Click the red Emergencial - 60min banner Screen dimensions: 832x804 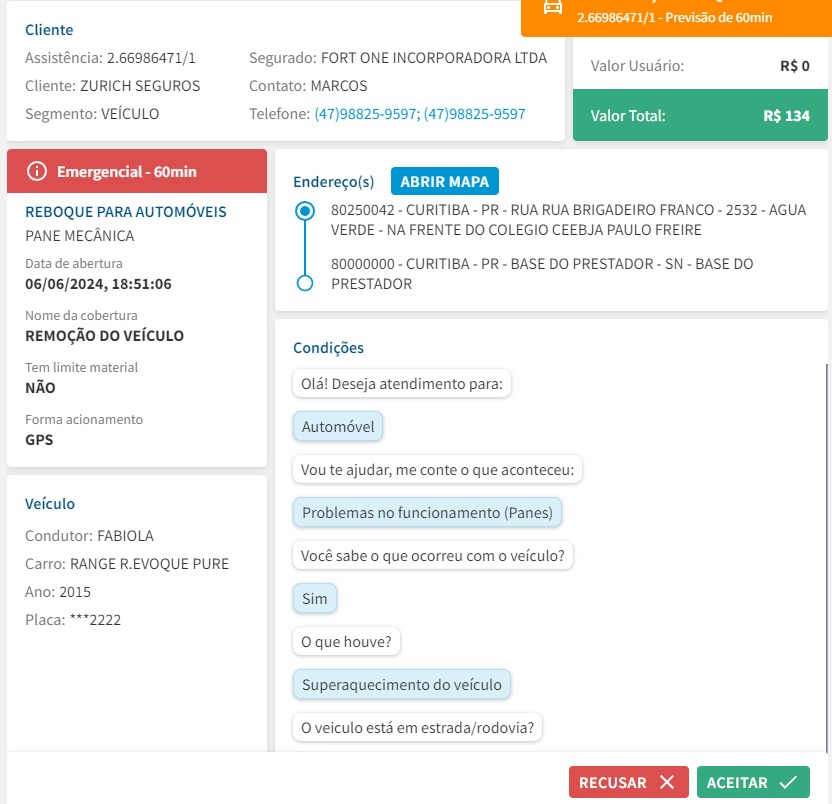[x=137, y=171]
